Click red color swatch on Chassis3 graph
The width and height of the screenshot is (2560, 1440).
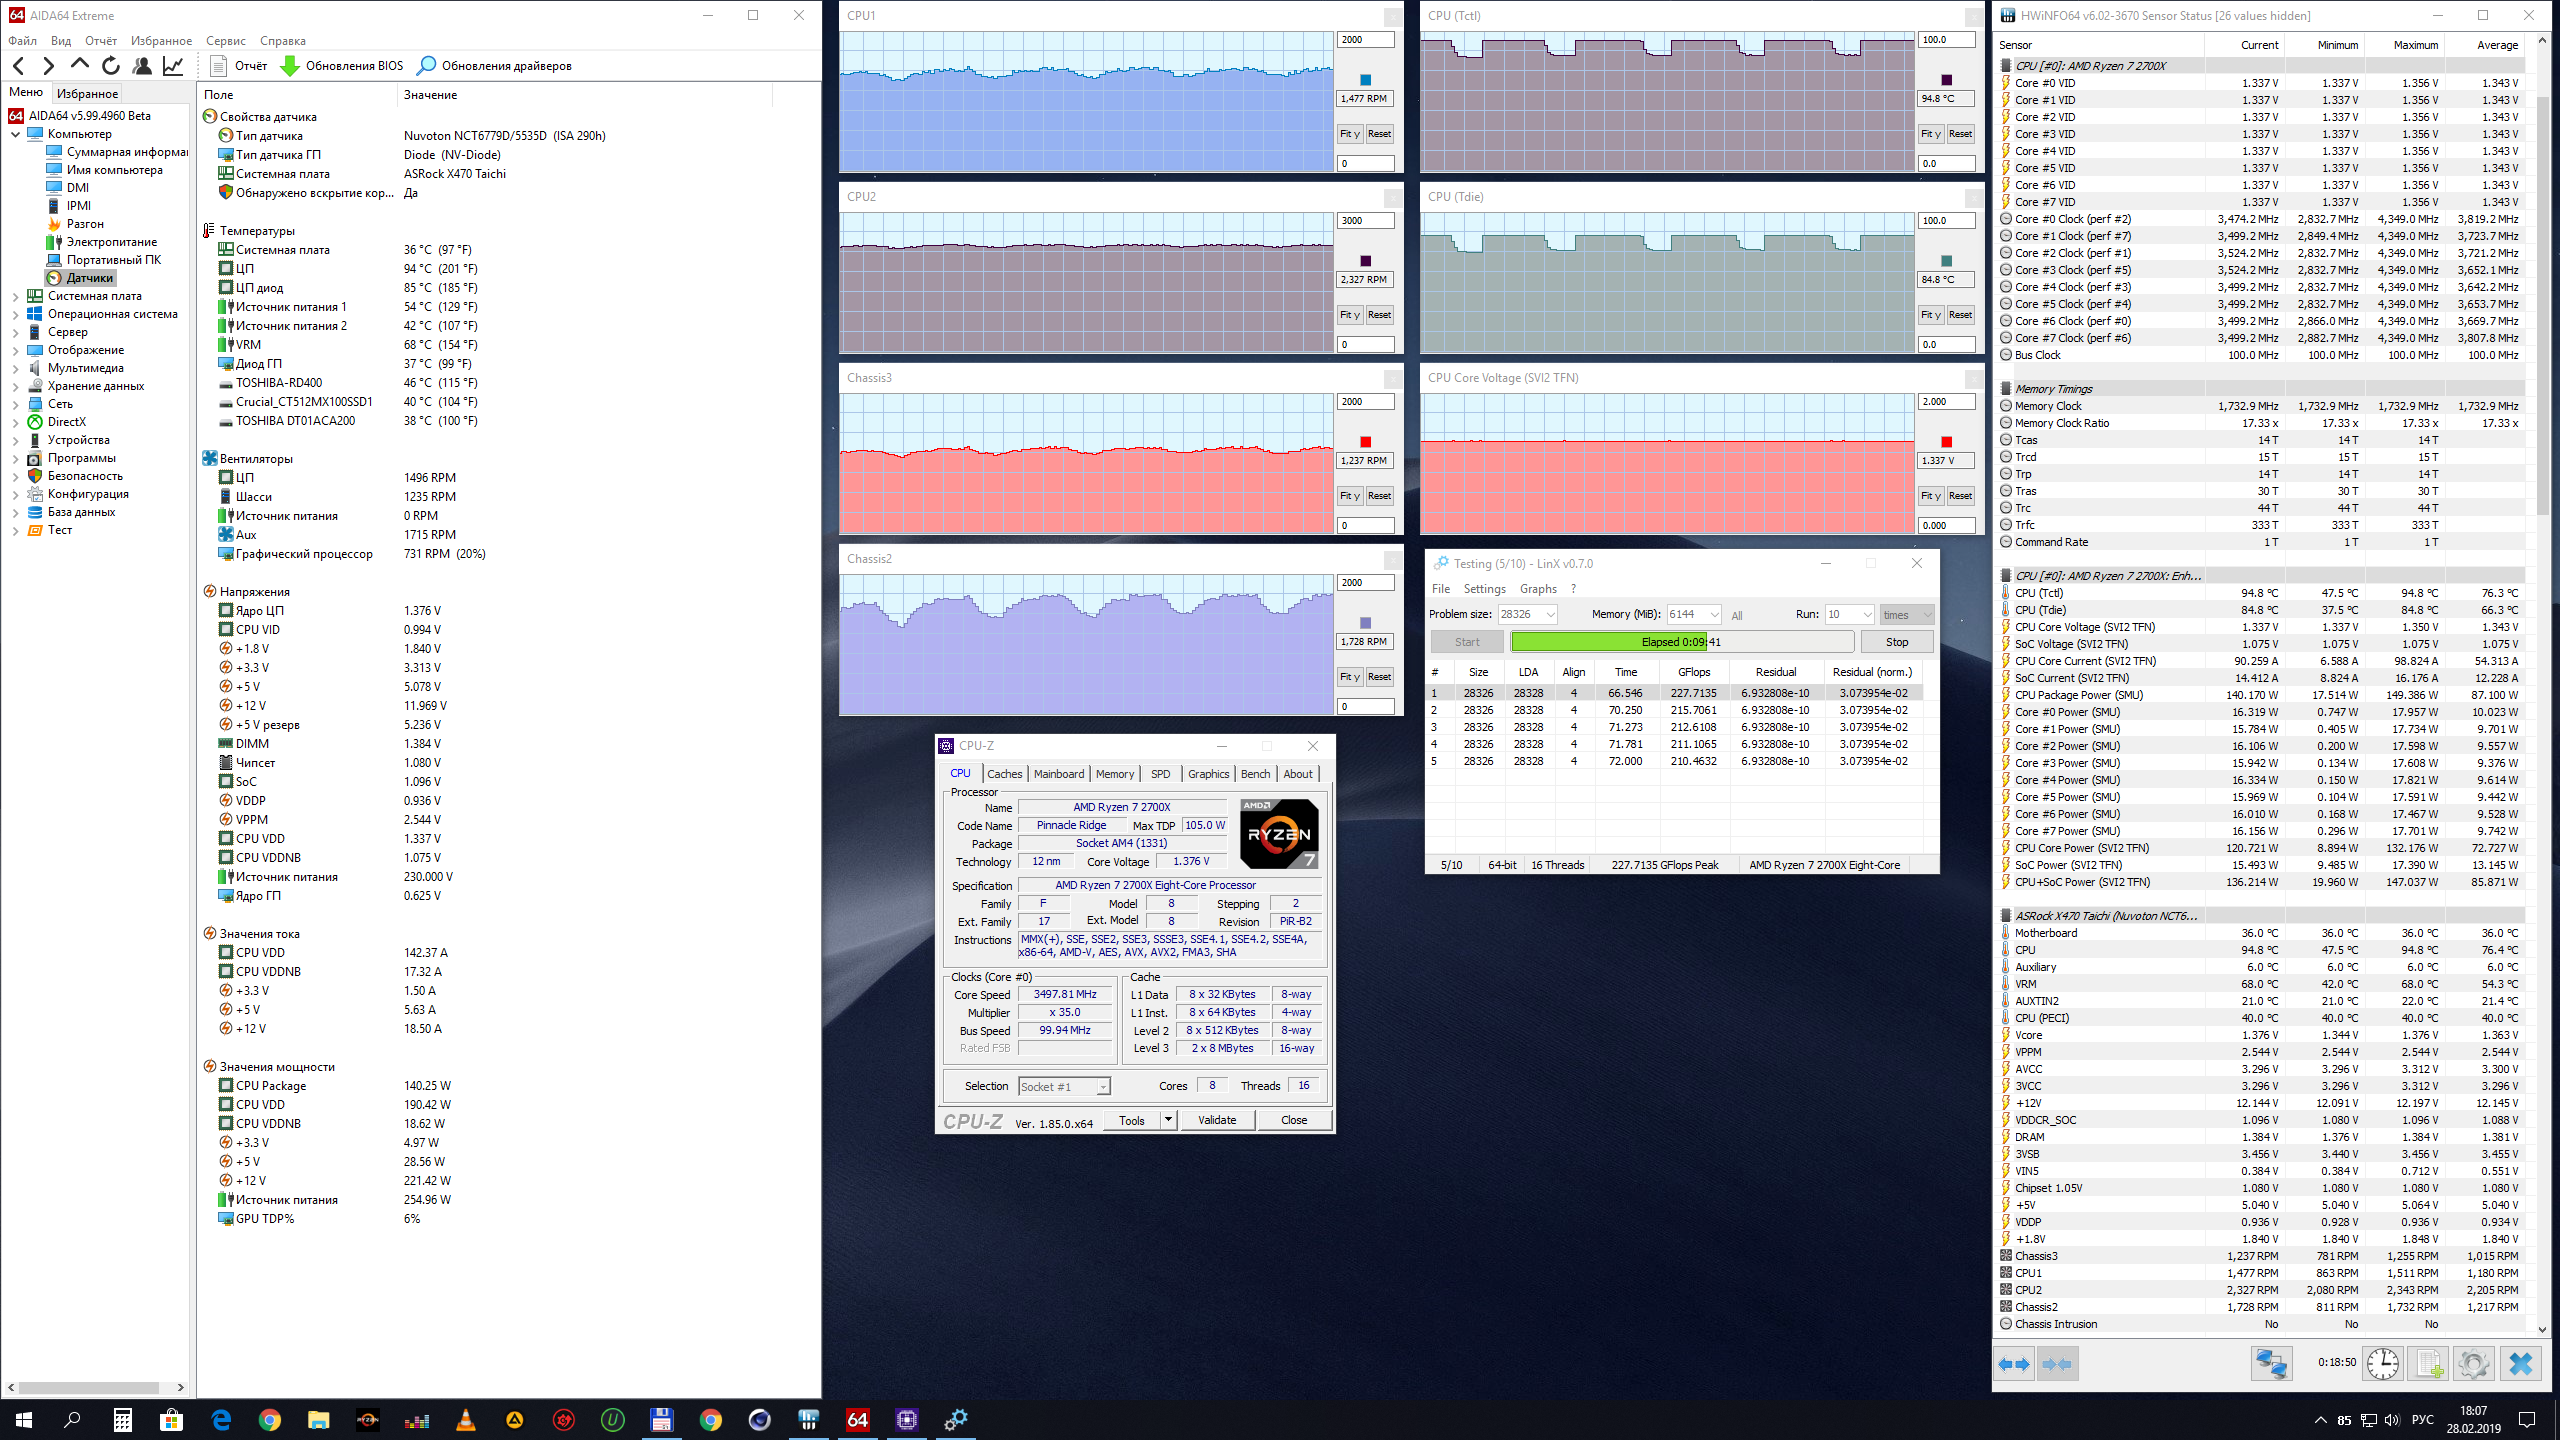1365,442
